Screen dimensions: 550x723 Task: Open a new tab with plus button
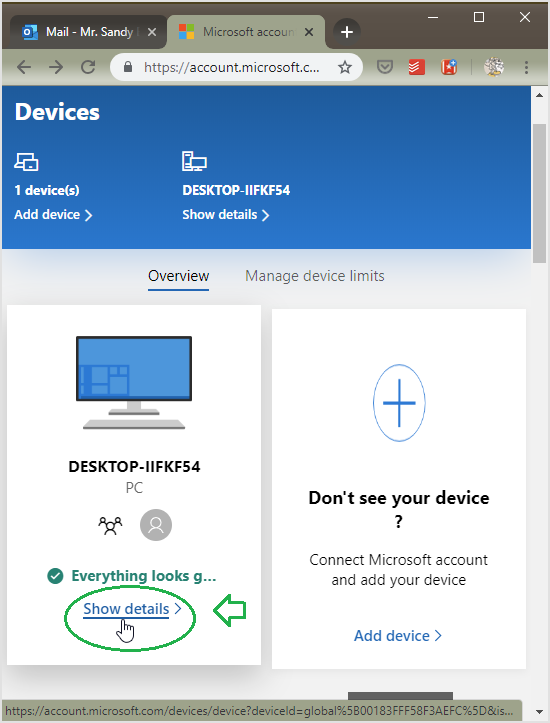pyautogui.click(x=347, y=32)
